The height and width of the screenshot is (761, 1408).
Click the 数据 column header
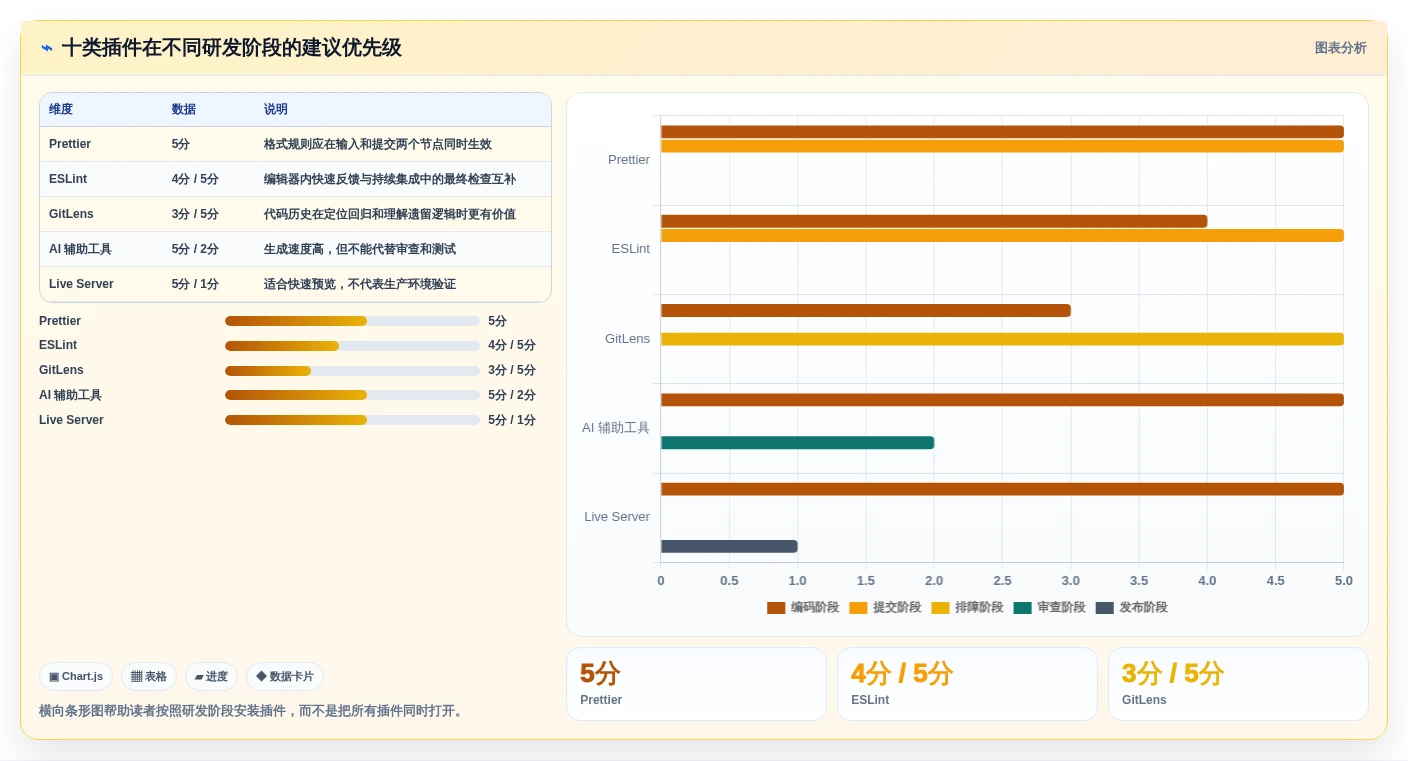(x=184, y=110)
